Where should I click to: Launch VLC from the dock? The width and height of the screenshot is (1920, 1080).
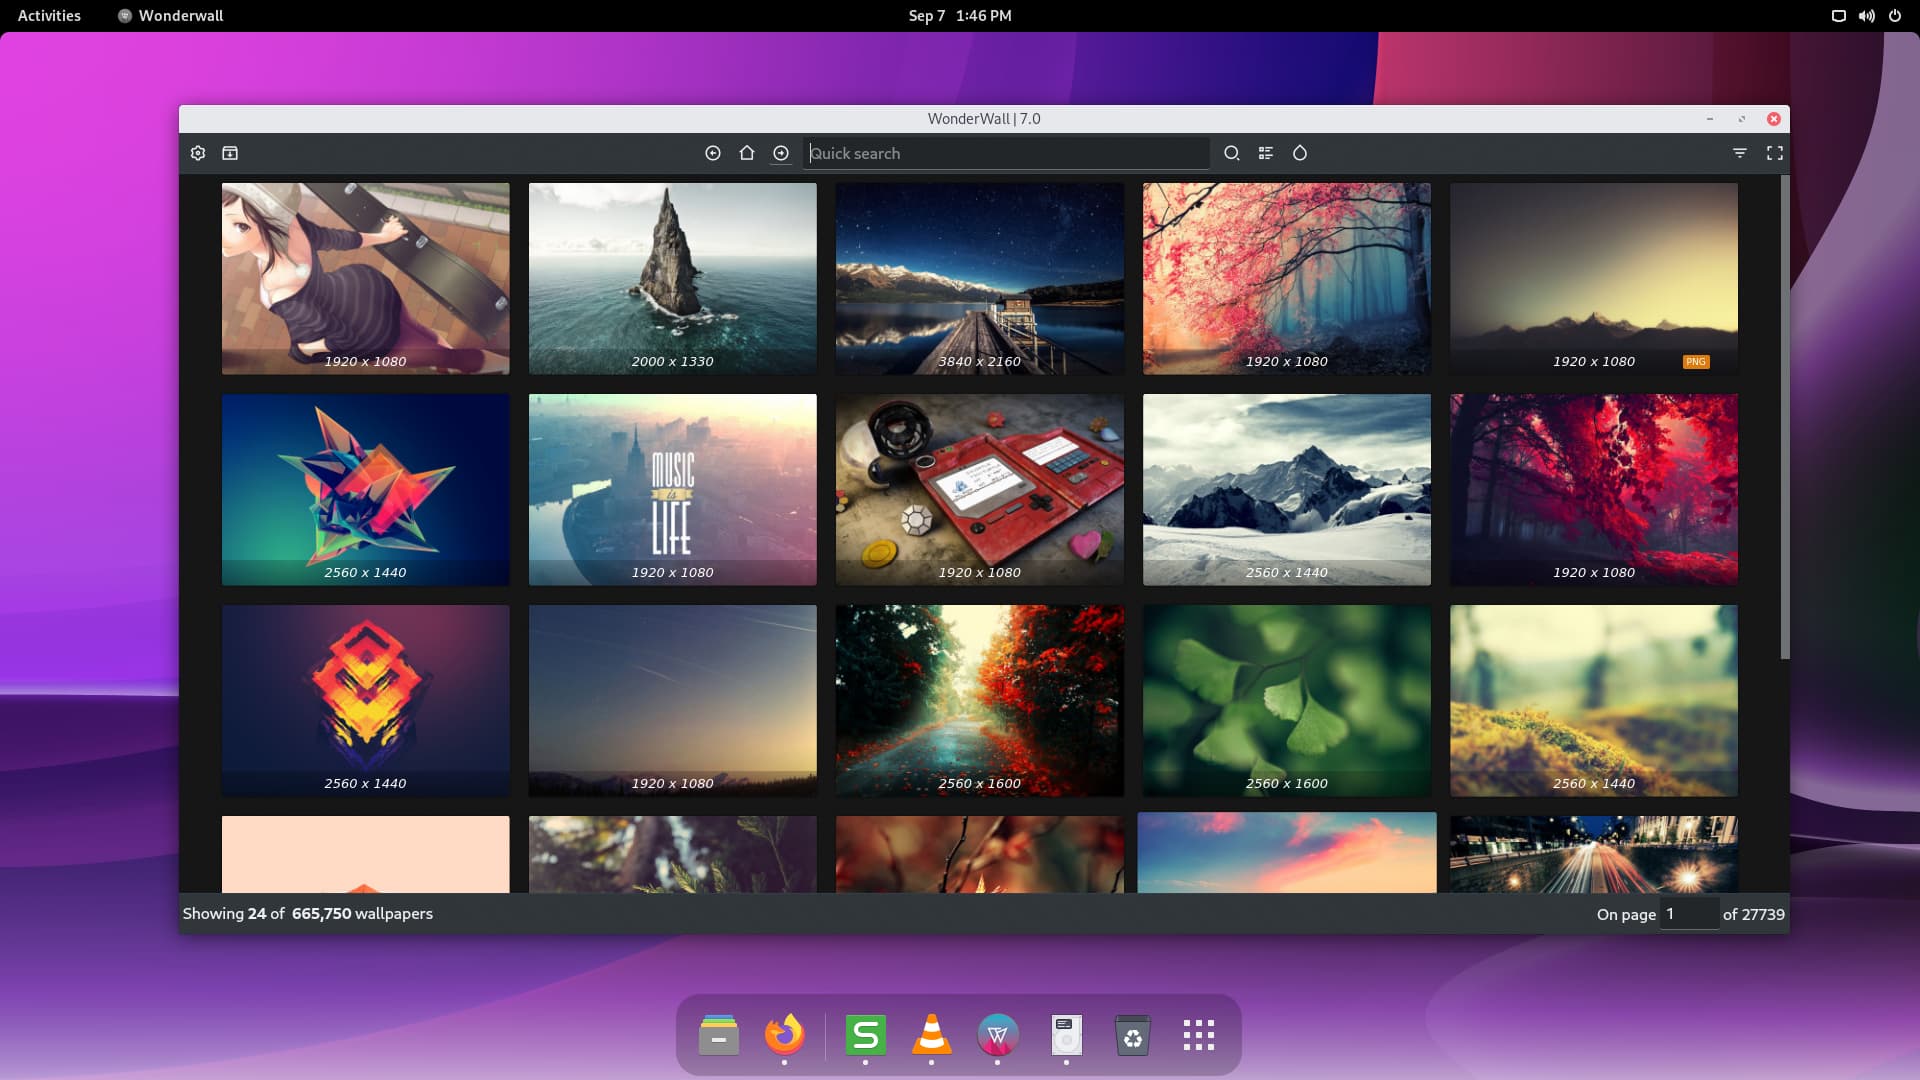(x=931, y=1035)
